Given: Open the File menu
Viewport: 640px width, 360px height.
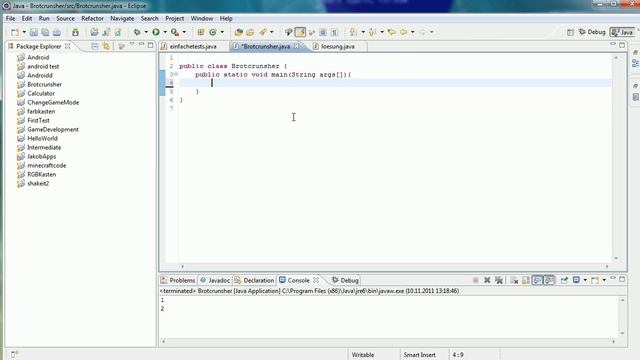Looking at the screenshot, I should (x=10, y=18).
